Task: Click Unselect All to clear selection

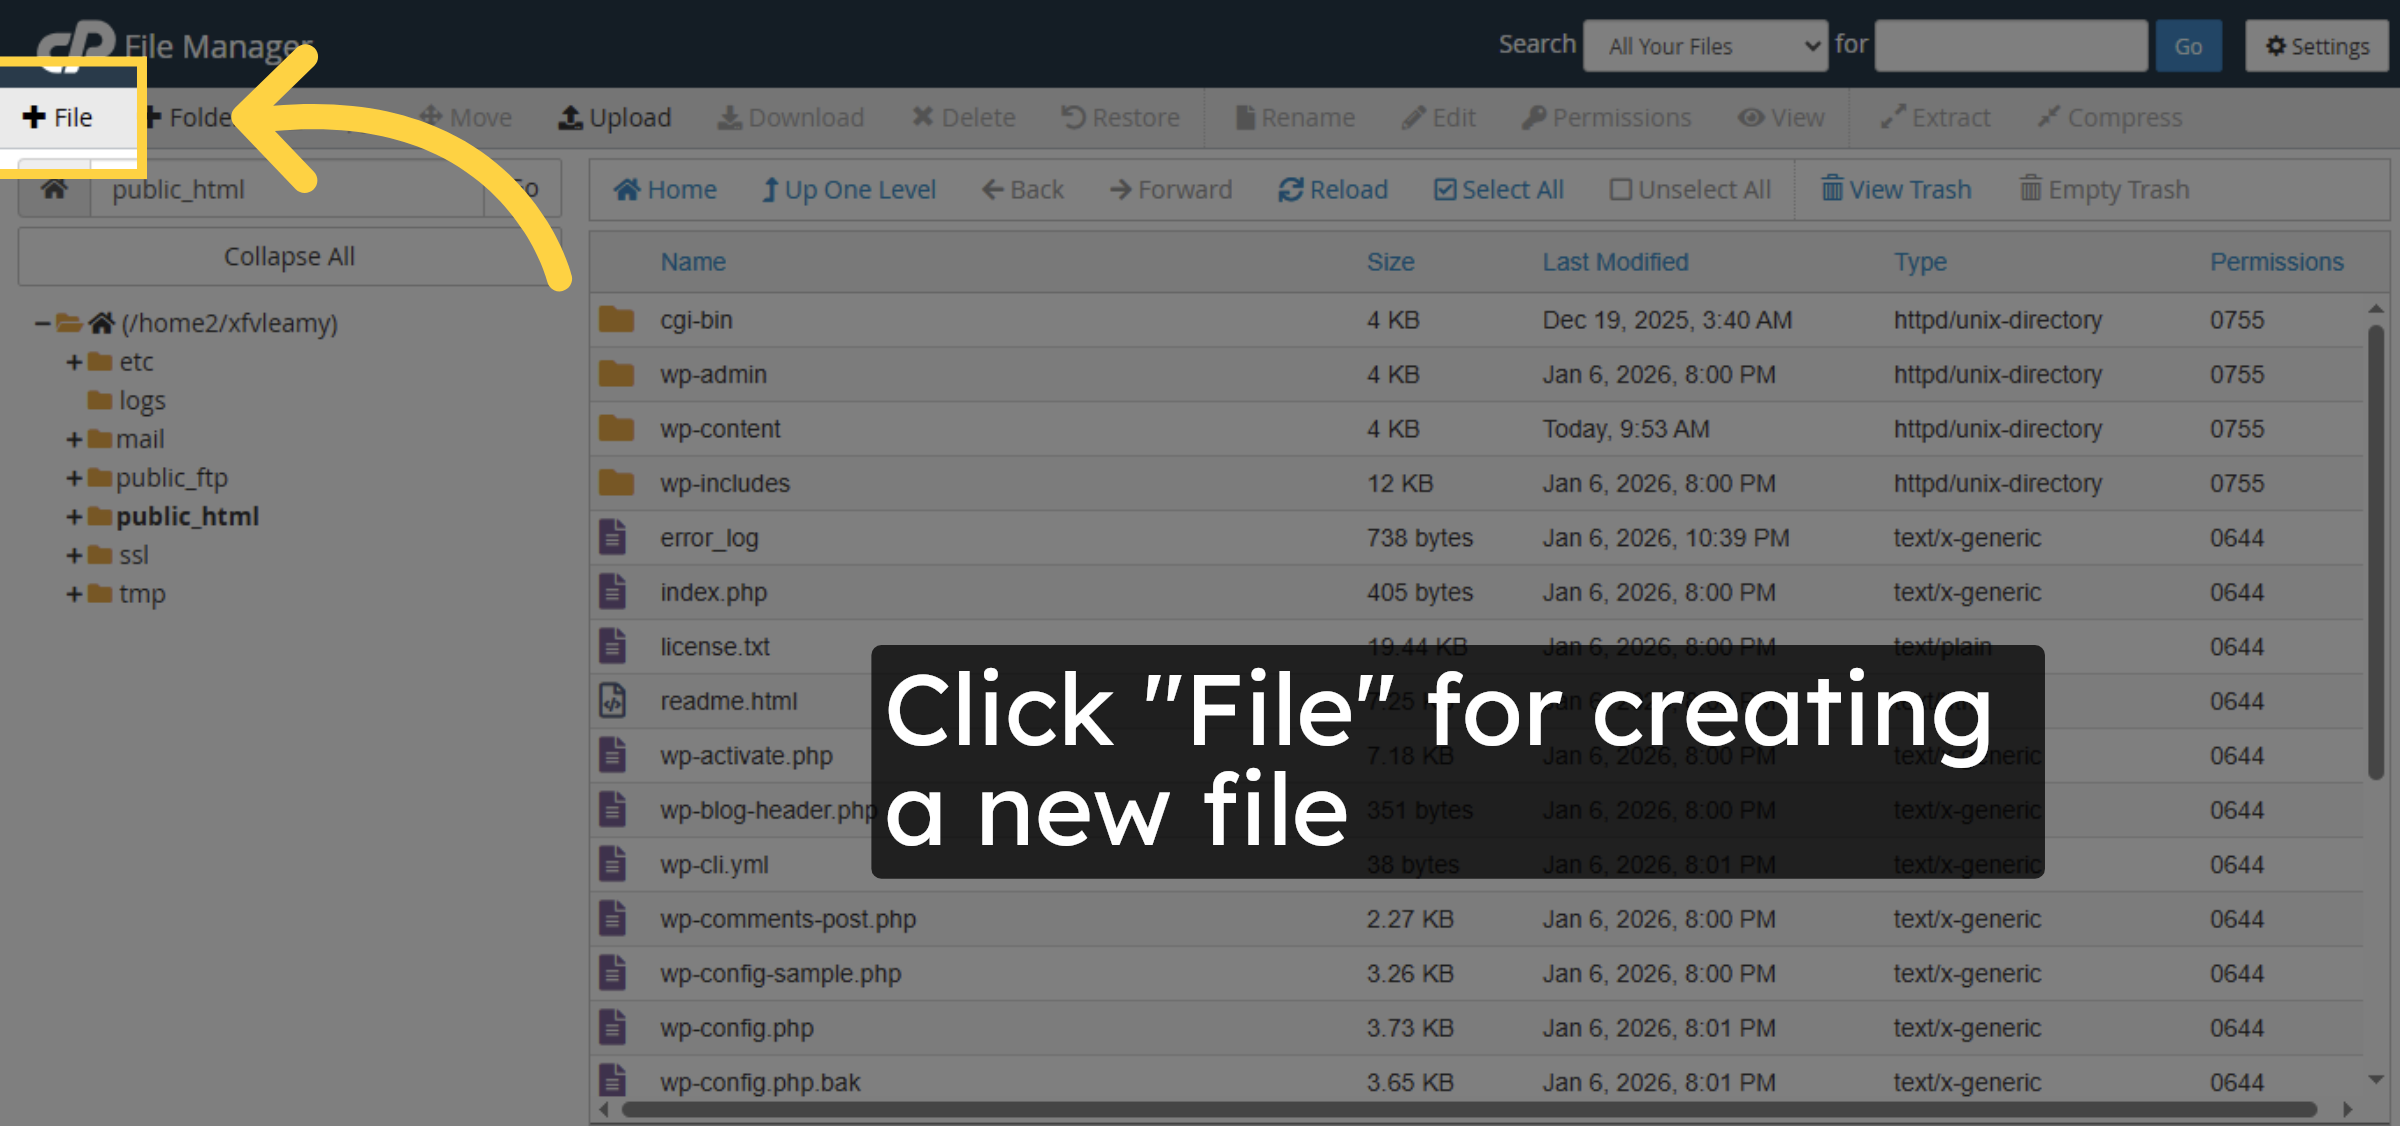Action: pyautogui.click(x=1690, y=189)
